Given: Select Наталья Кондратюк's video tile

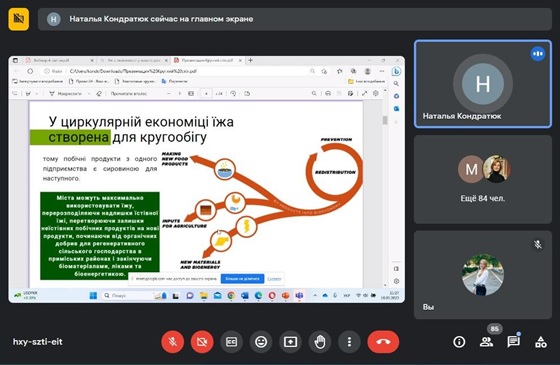Looking at the screenshot, I should pyautogui.click(x=483, y=84).
